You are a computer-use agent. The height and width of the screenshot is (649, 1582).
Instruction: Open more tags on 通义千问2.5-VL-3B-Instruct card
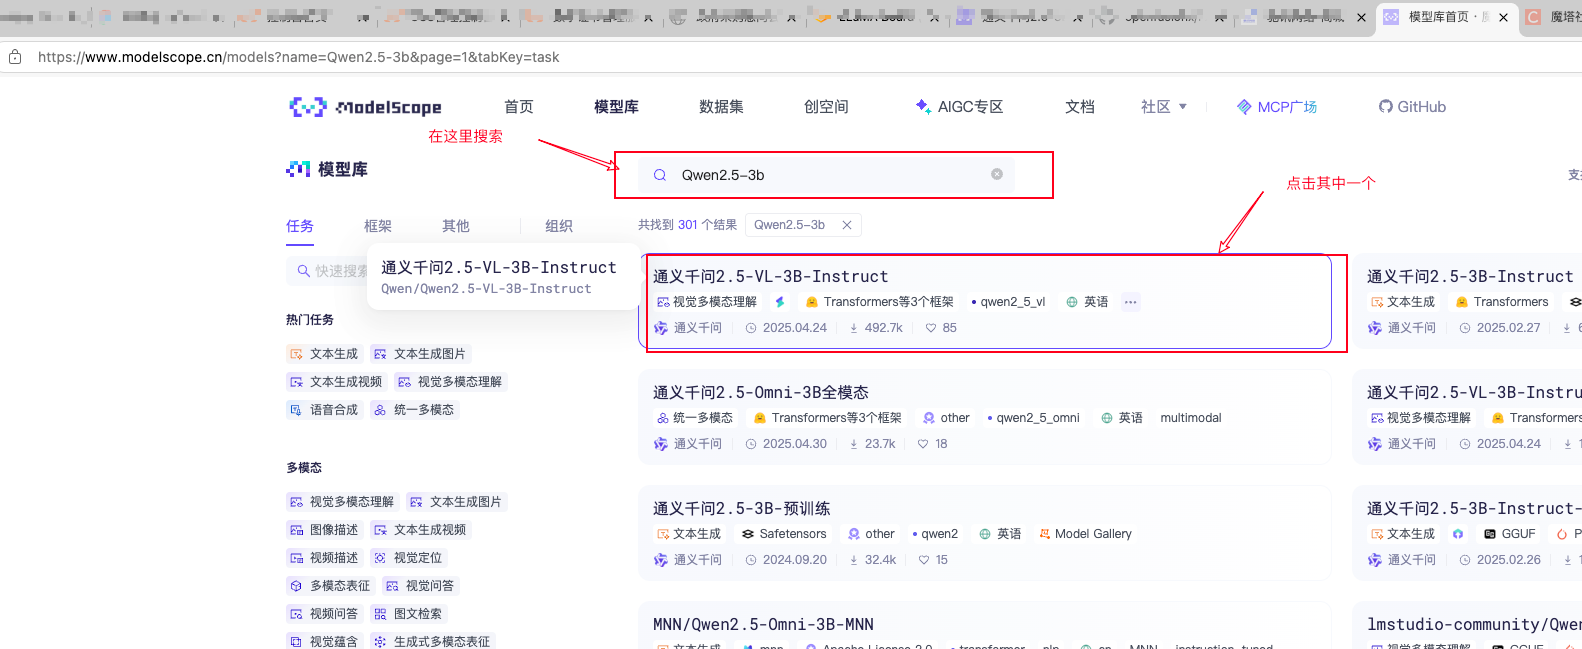(1130, 302)
